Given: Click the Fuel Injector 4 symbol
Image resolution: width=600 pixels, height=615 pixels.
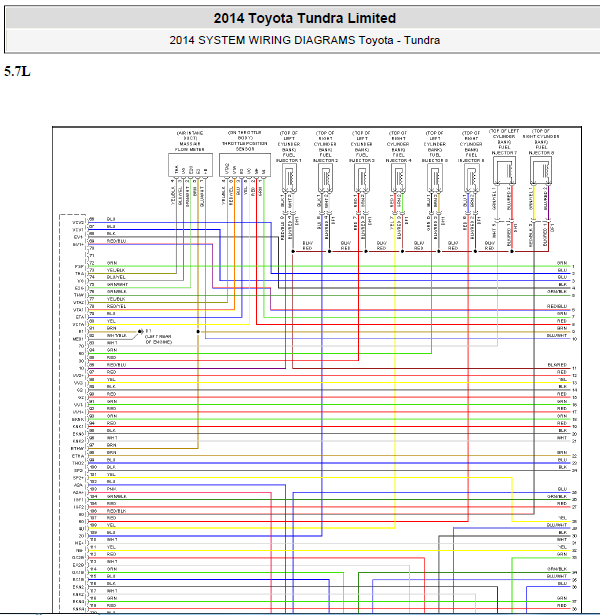Looking at the screenshot, I should coord(398,178).
